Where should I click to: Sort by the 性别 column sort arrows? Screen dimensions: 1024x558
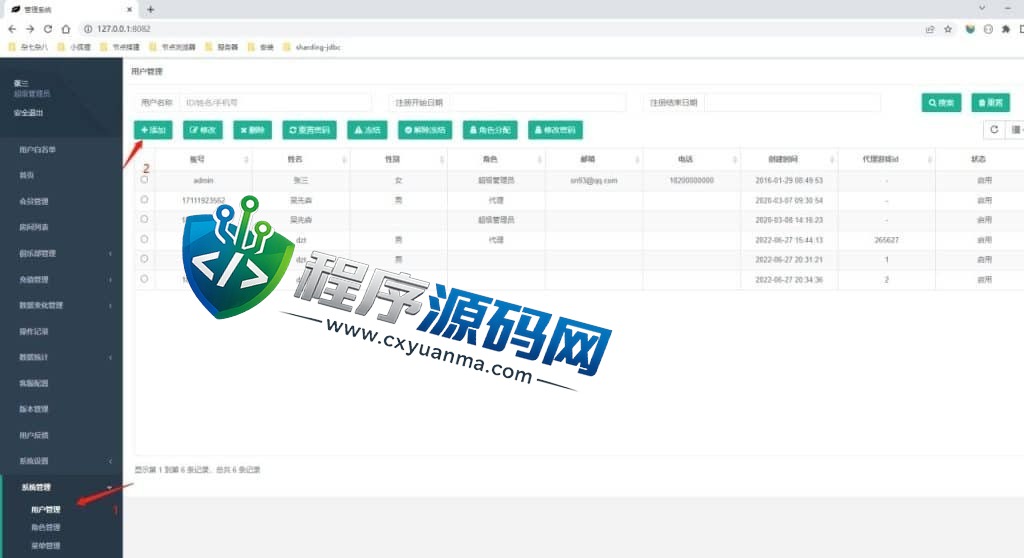point(441,159)
